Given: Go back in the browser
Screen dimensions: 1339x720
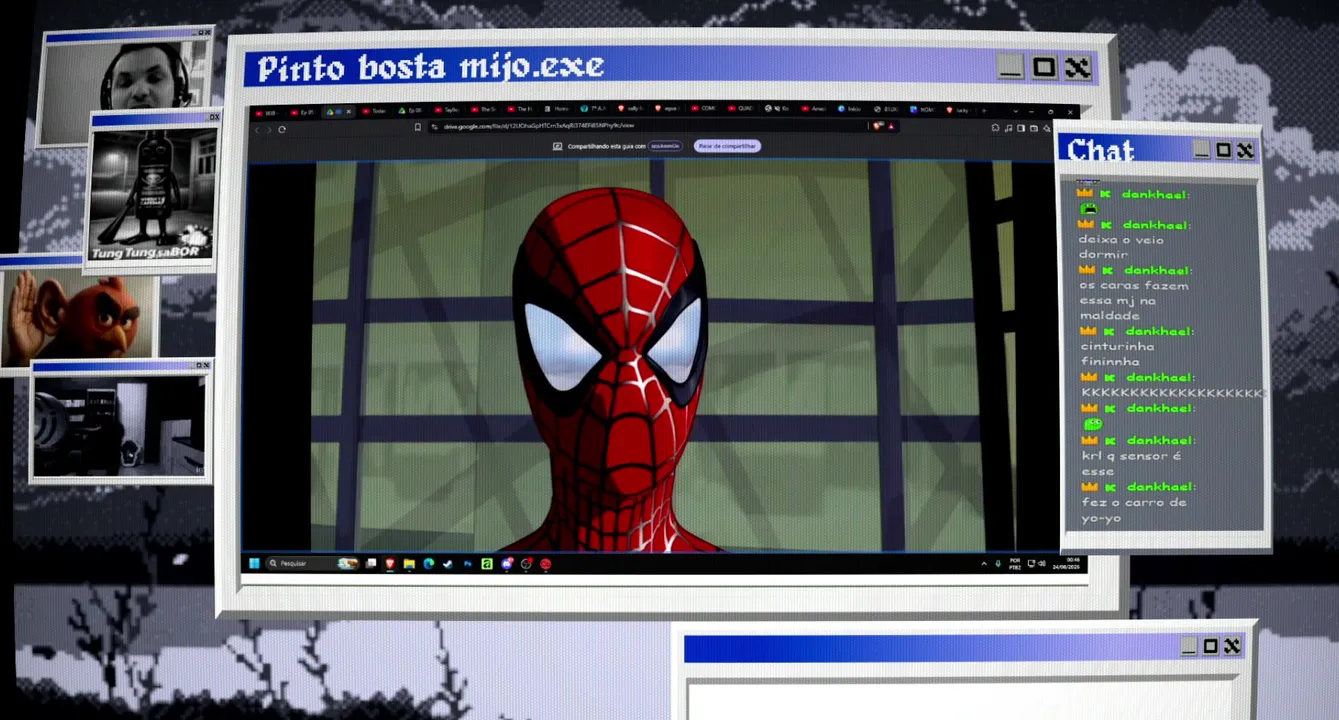Looking at the screenshot, I should 257,129.
